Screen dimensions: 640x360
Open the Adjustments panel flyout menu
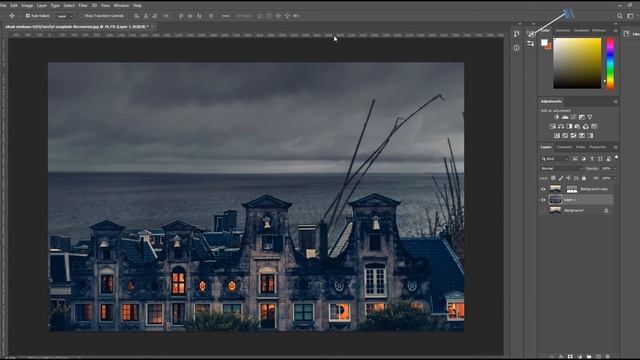pyautogui.click(x=615, y=102)
